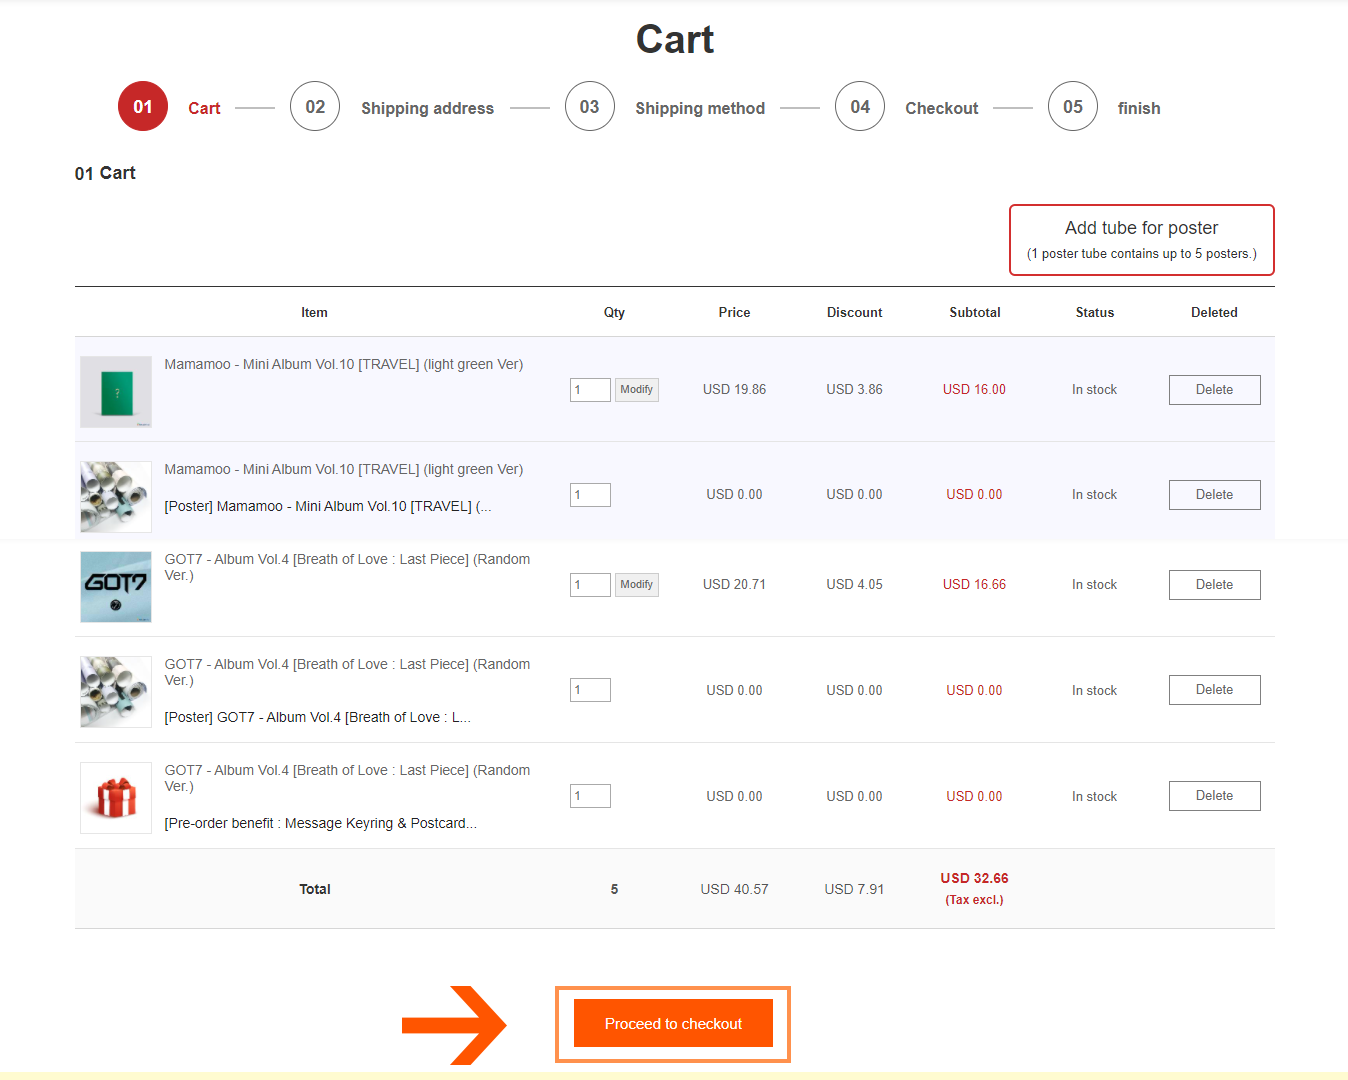The width and height of the screenshot is (1348, 1080).
Task: Open the red gift box thumbnail
Action: click(x=116, y=798)
